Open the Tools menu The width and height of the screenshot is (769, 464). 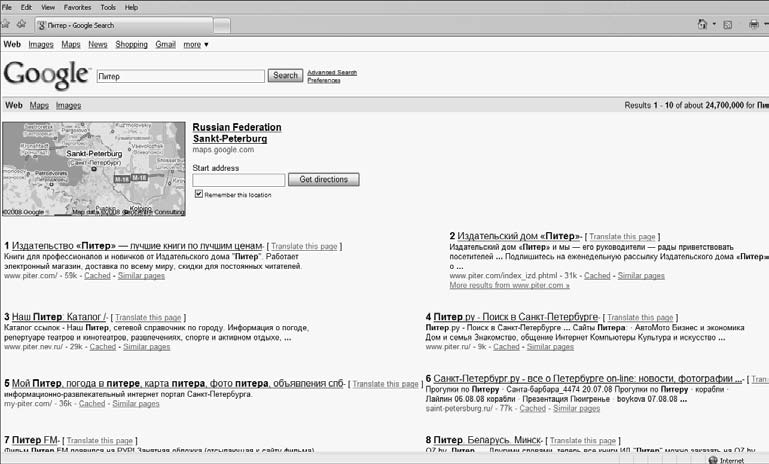[108, 7]
